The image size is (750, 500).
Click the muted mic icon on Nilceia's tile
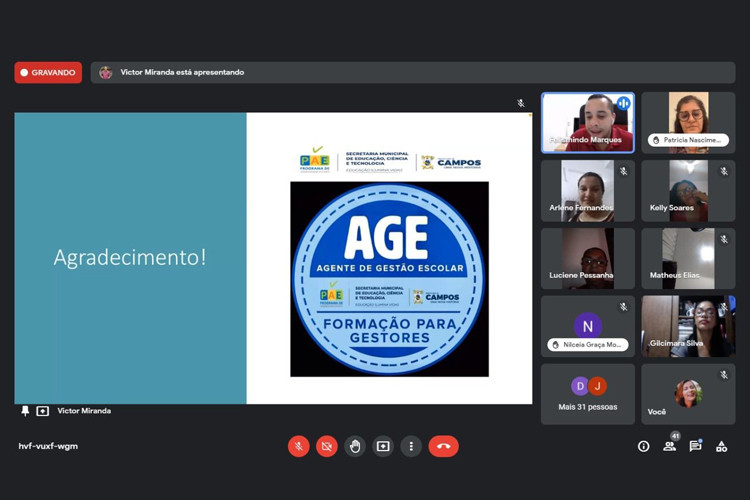click(x=624, y=307)
